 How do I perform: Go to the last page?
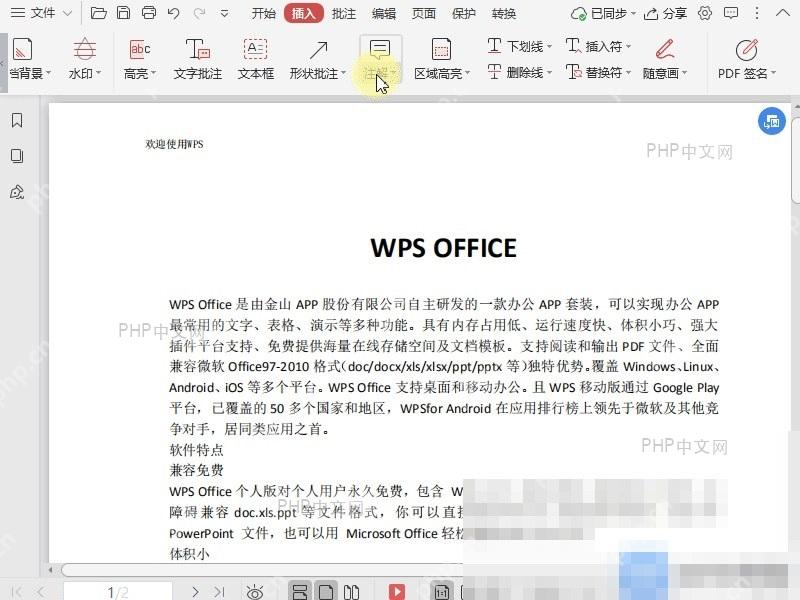point(219,592)
